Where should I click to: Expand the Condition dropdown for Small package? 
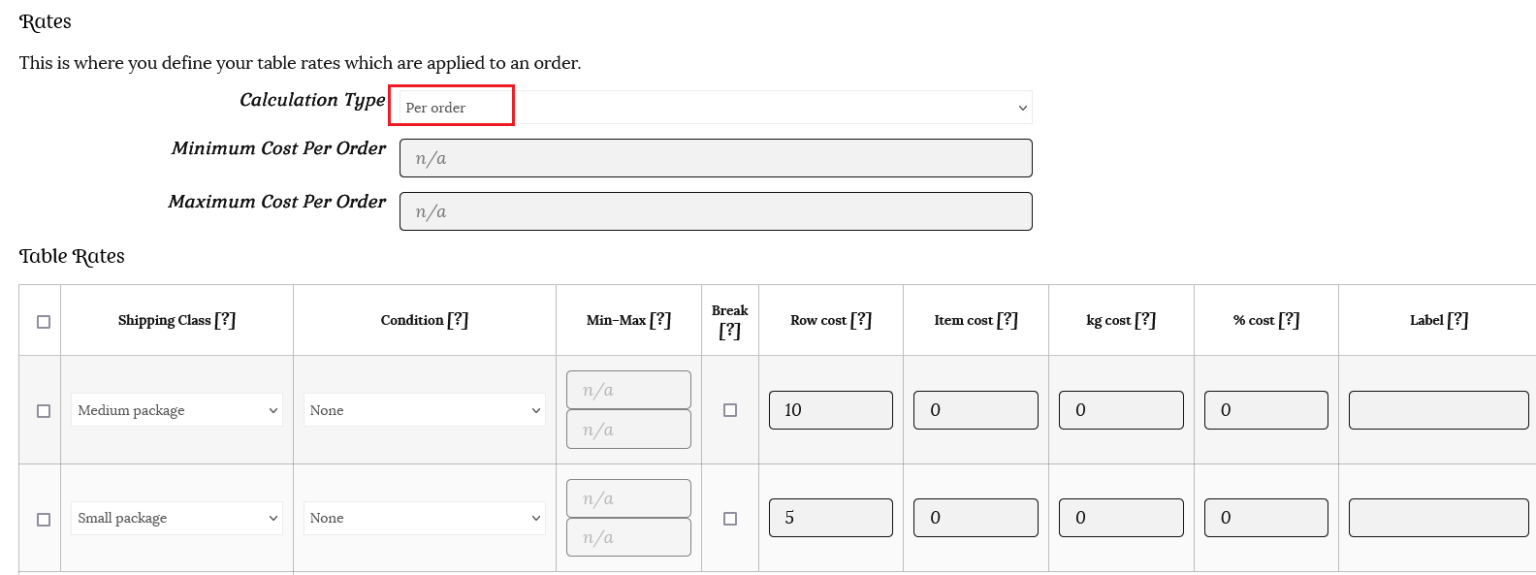point(425,519)
